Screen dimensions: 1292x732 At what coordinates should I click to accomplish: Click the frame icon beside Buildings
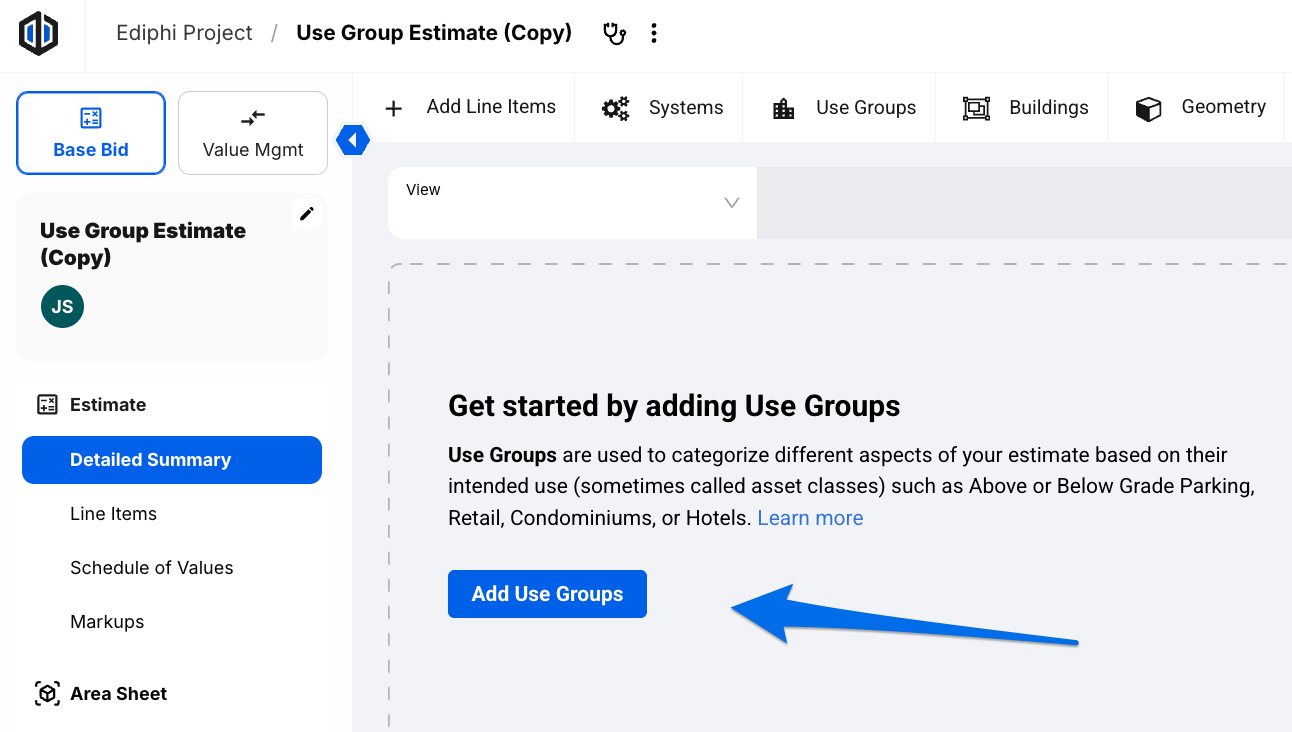(x=976, y=108)
